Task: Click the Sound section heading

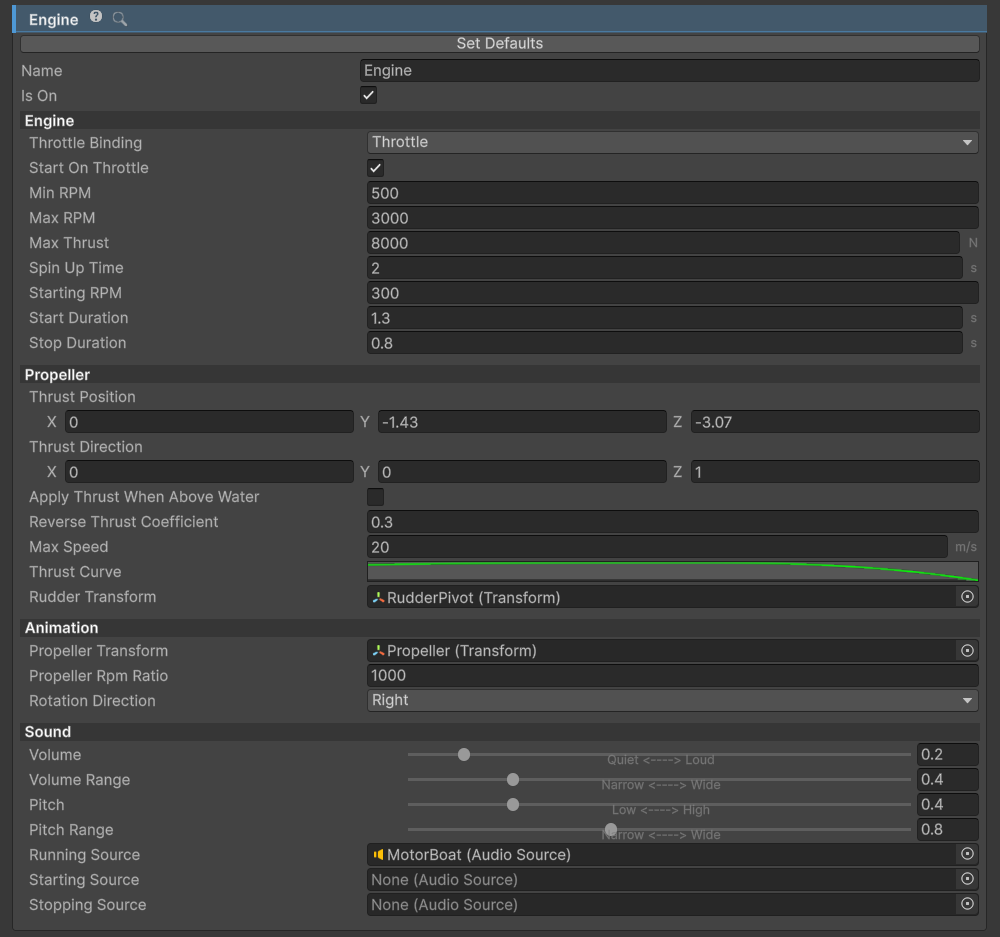Action: click(x=48, y=732)
